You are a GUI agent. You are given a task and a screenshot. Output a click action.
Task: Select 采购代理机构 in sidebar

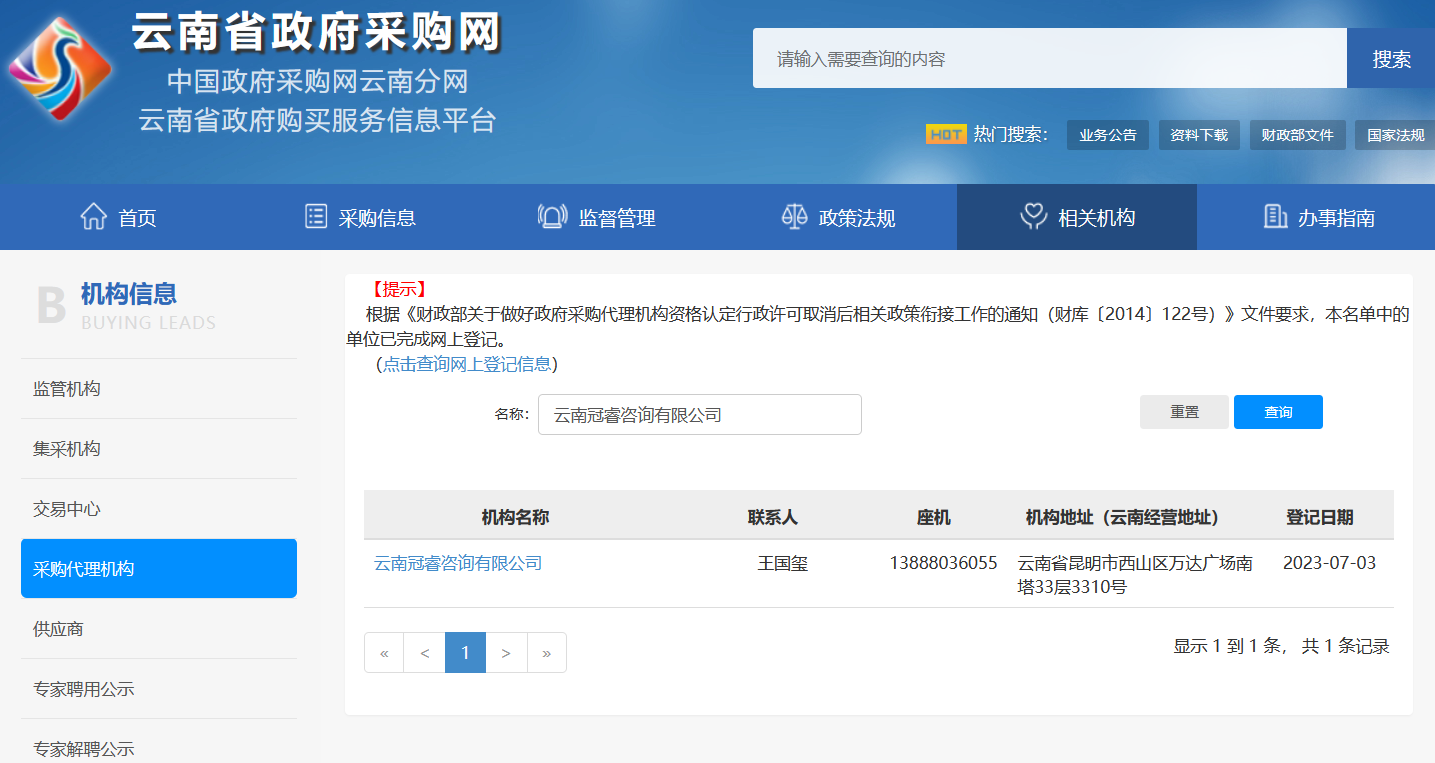pos(159,568)
